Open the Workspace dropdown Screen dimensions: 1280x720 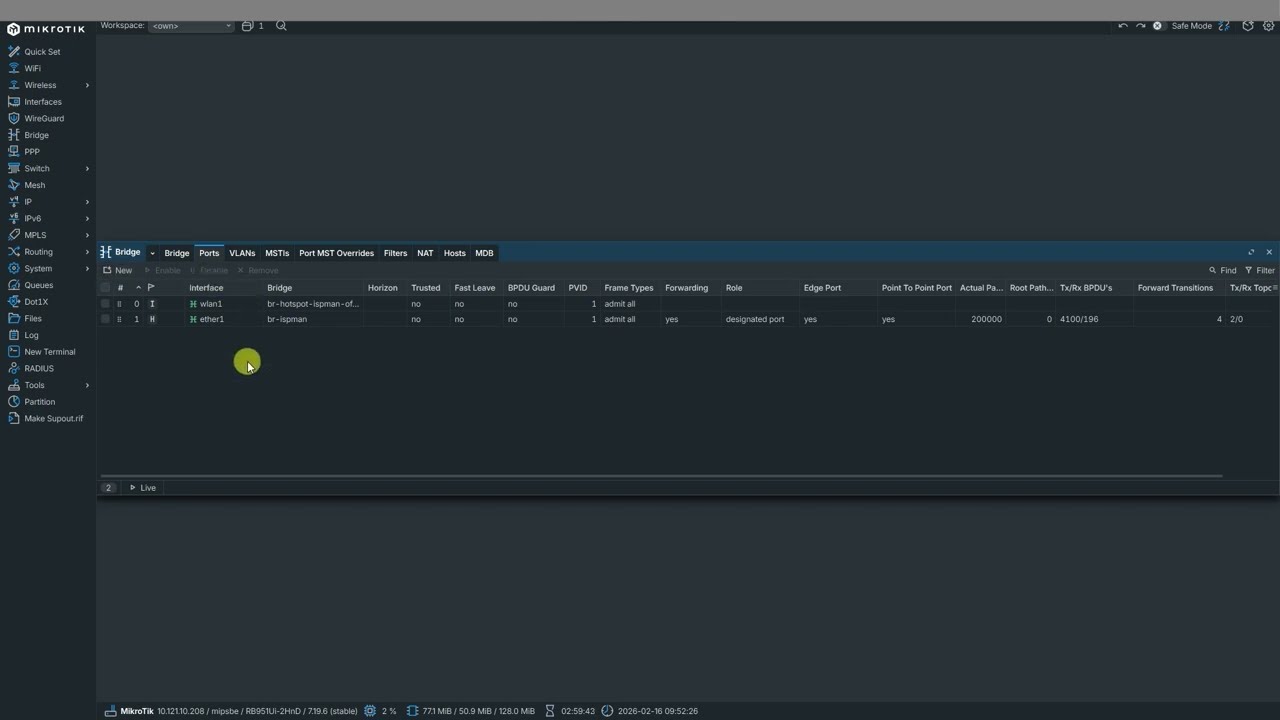tap(191, 26)
